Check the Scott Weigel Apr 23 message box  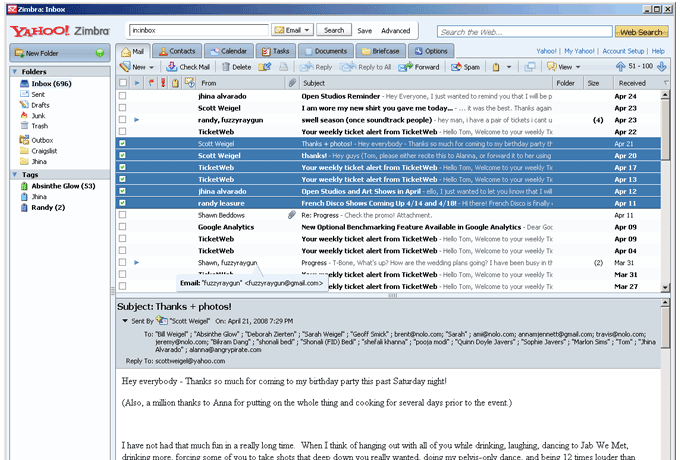(123, 108)
